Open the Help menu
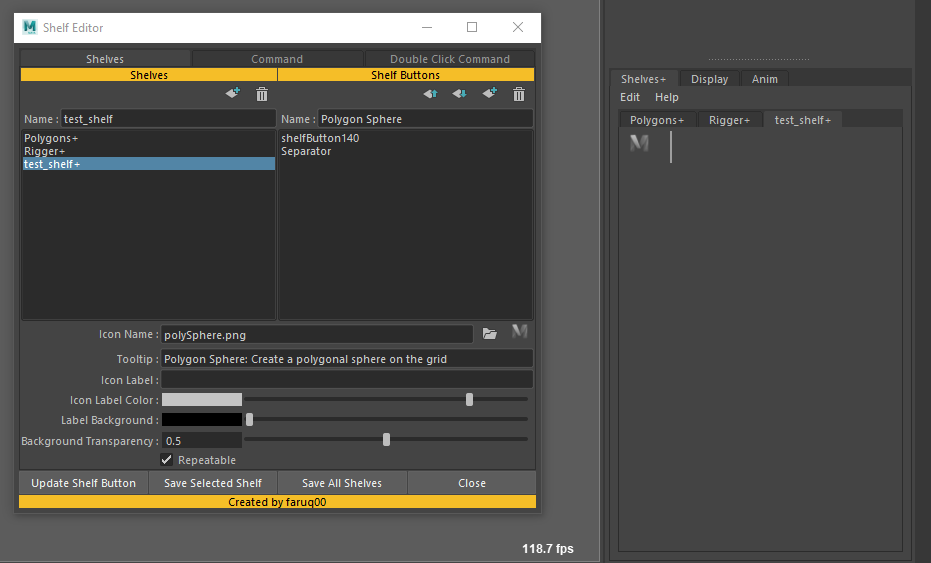Screen dimensions: 931x563 pyautogui.click(x=666, y=97)
